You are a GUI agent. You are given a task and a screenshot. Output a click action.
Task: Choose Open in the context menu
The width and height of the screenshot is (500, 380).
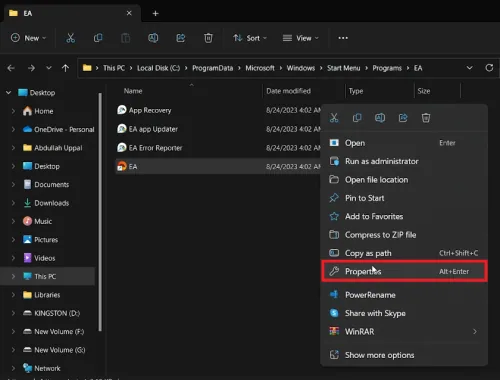[404, 143]
